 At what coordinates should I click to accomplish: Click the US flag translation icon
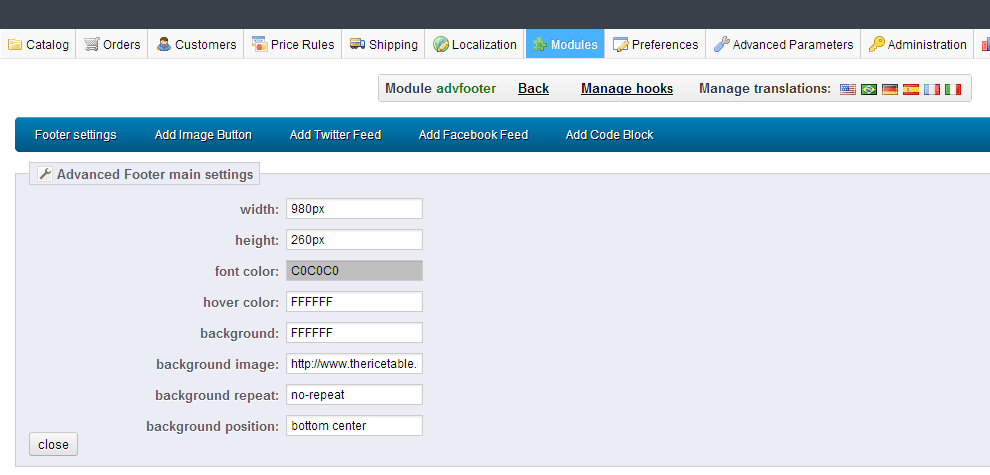[848, 89]
